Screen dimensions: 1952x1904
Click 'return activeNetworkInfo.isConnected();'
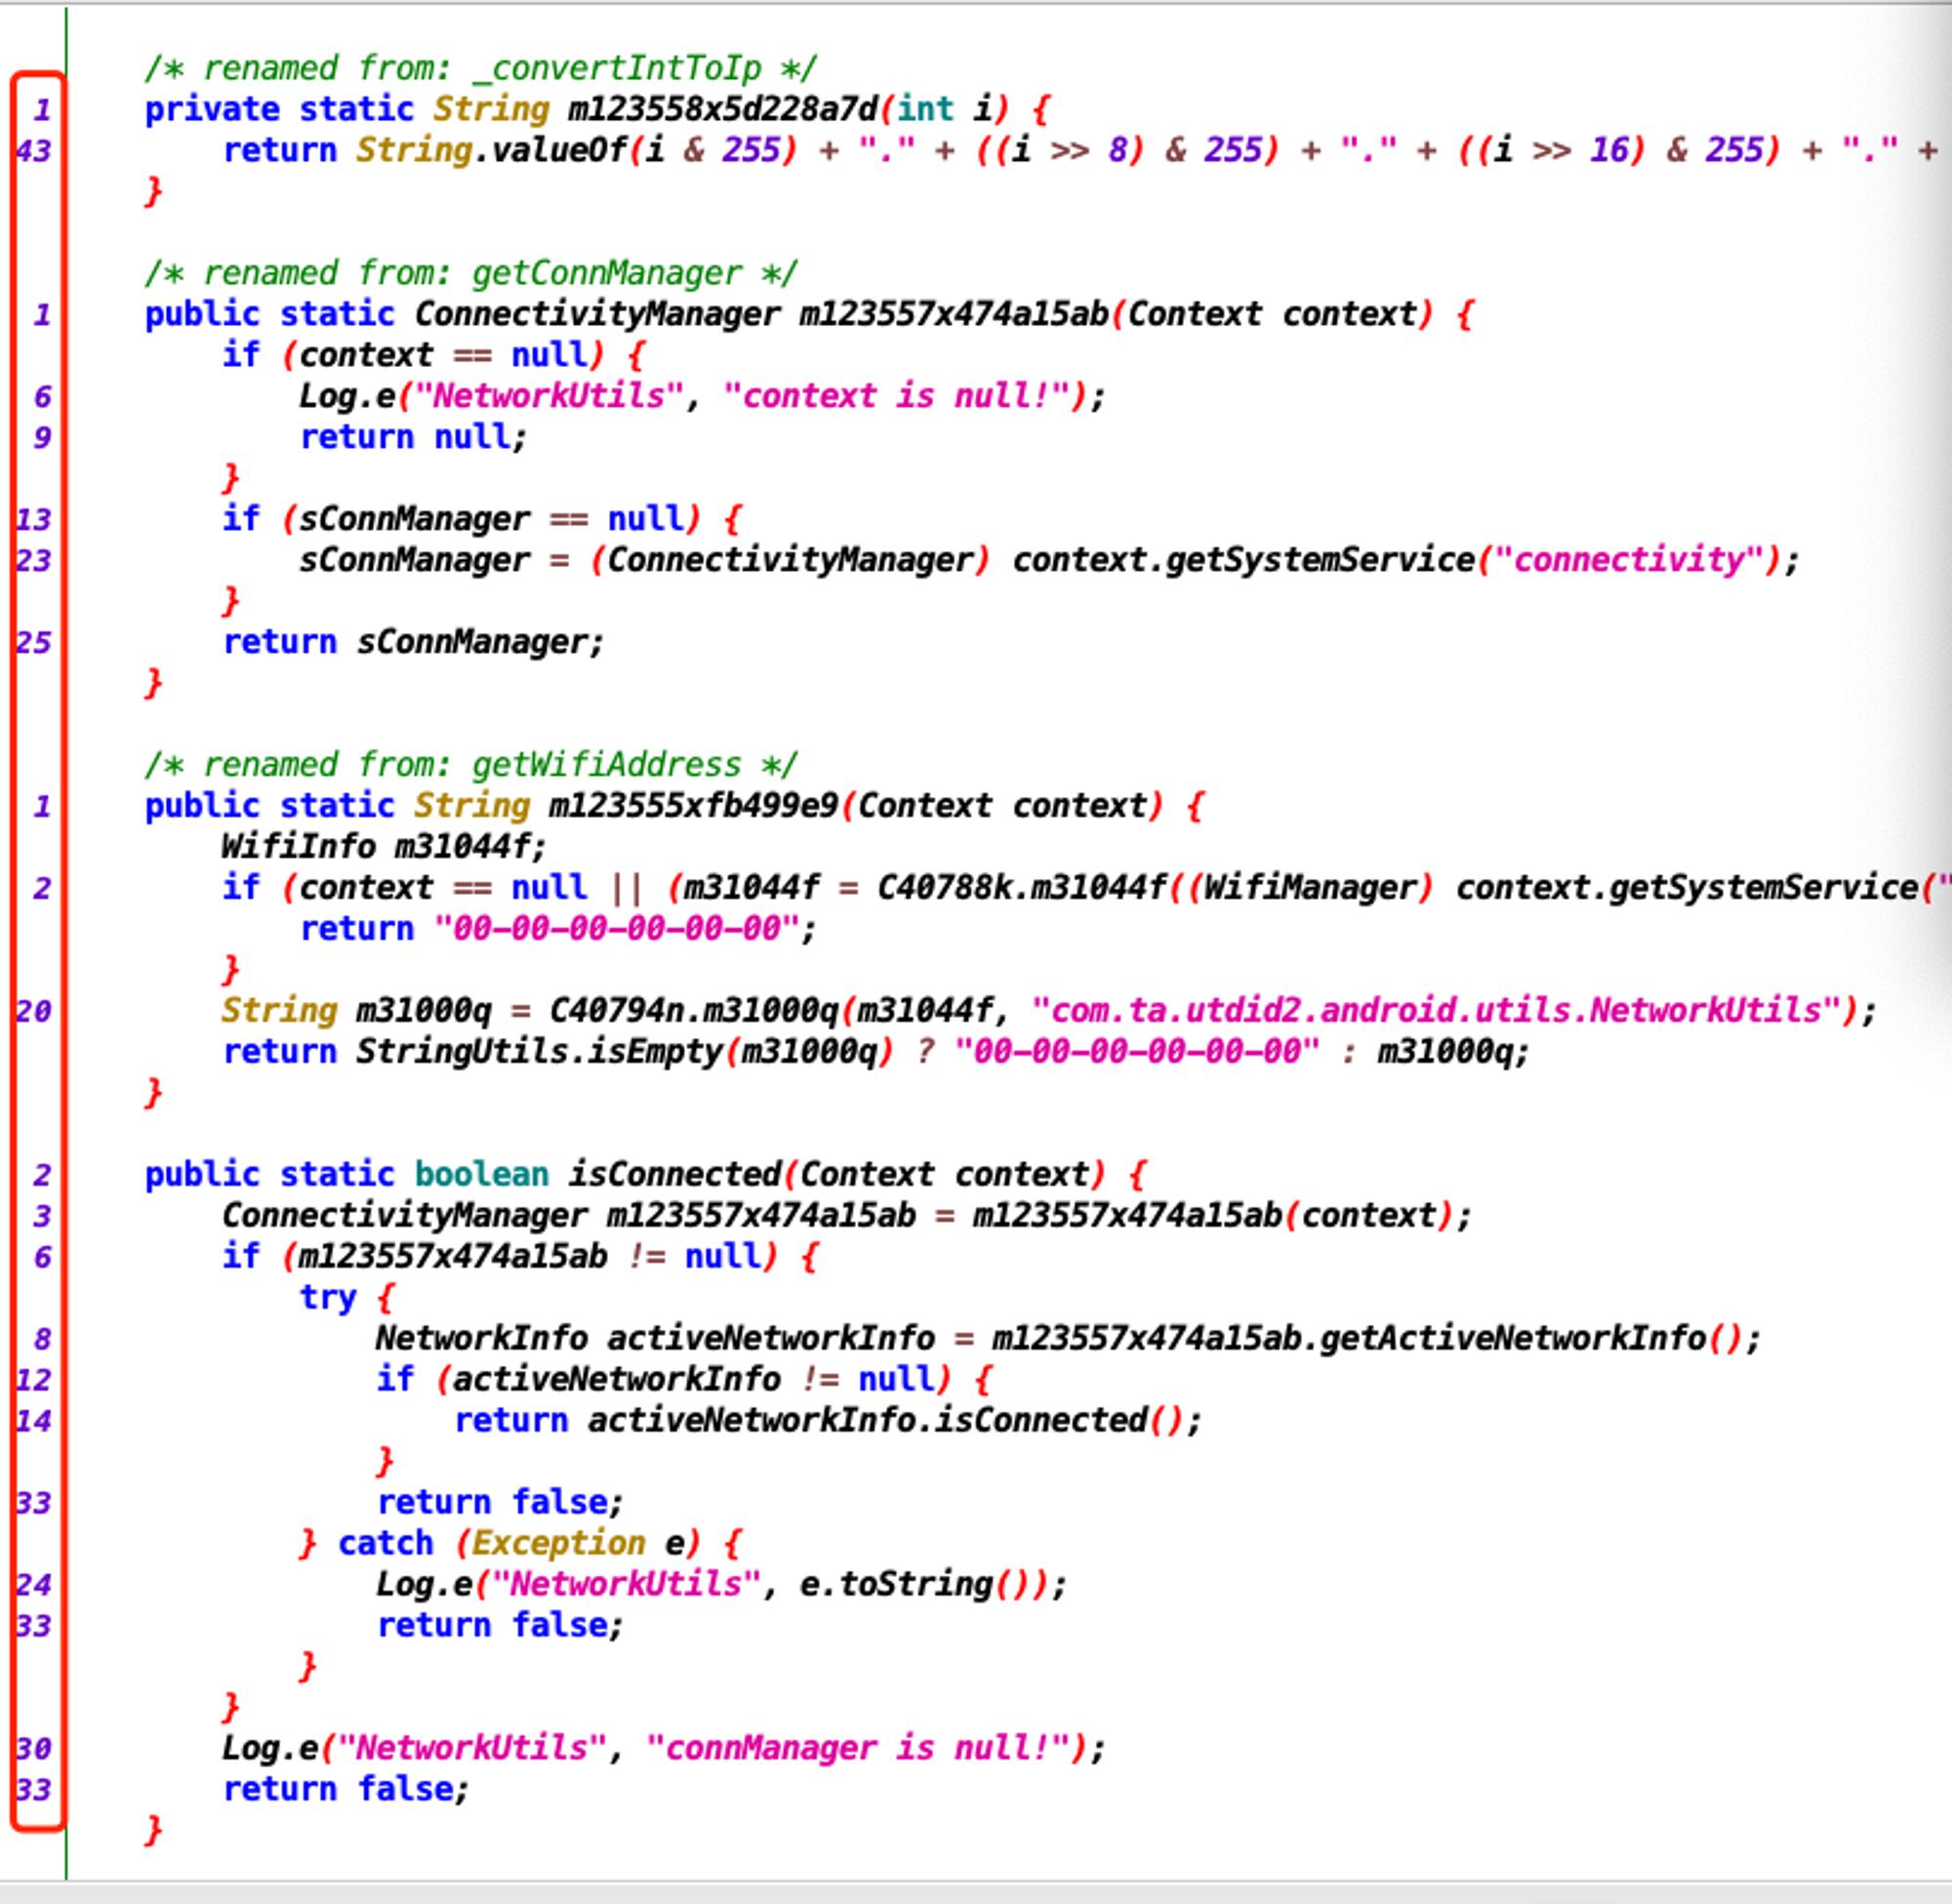click(829, 1420)
